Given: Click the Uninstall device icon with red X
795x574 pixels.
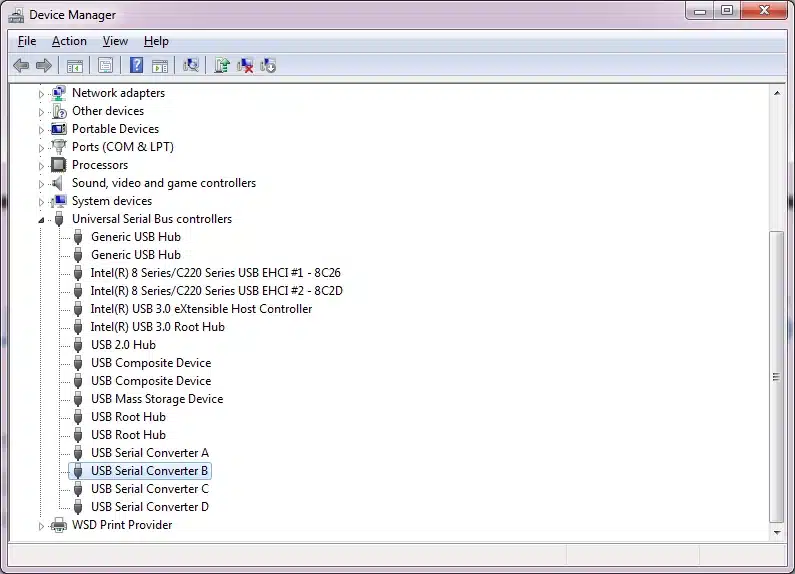Looking at the screenshot, I should [x=245, y=65].
